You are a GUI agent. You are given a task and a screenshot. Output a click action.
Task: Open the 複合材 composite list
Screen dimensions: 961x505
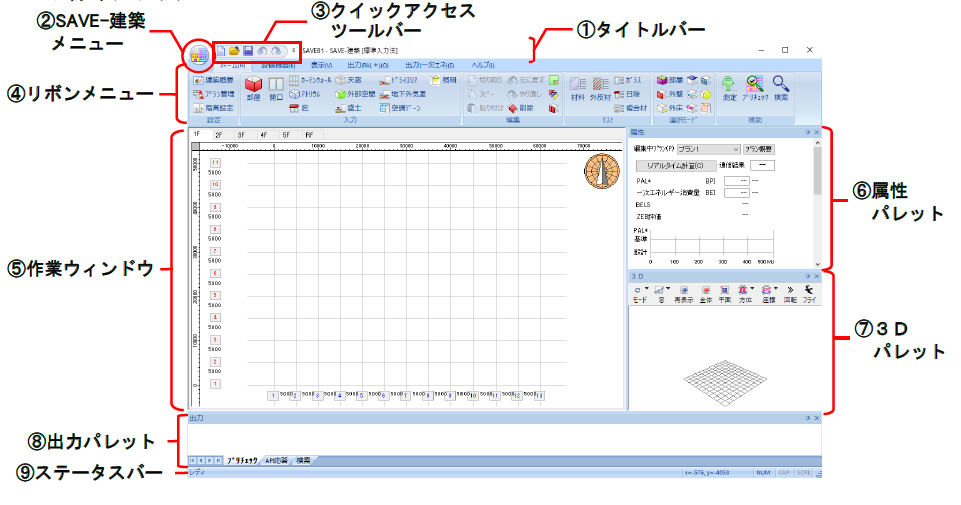631,108
